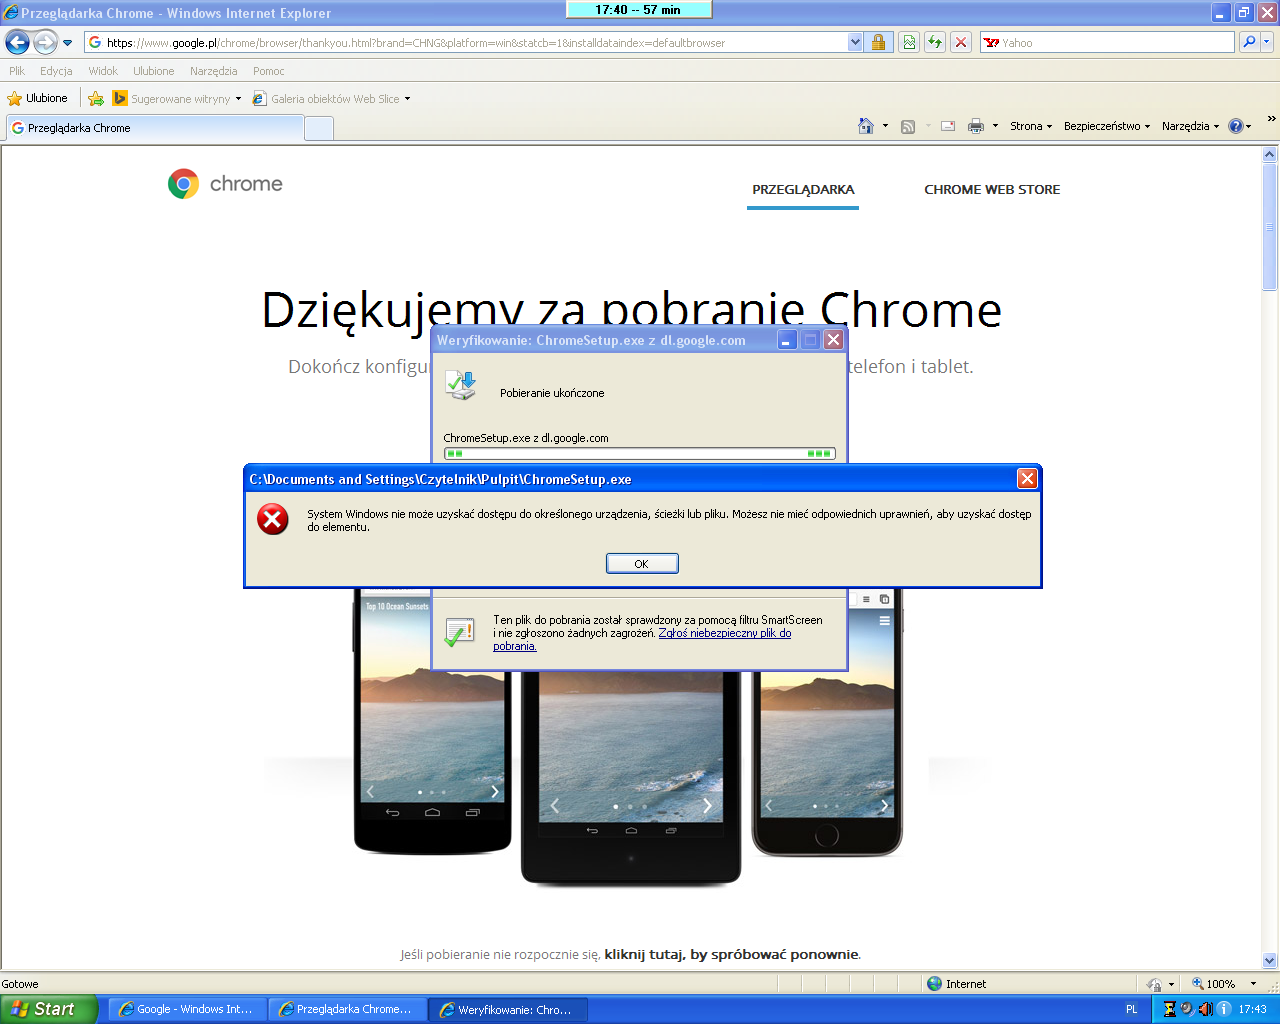Screen dimensions: 1280x1024
Task: Go back with the Back arrow button
Action: pos(17,42)
